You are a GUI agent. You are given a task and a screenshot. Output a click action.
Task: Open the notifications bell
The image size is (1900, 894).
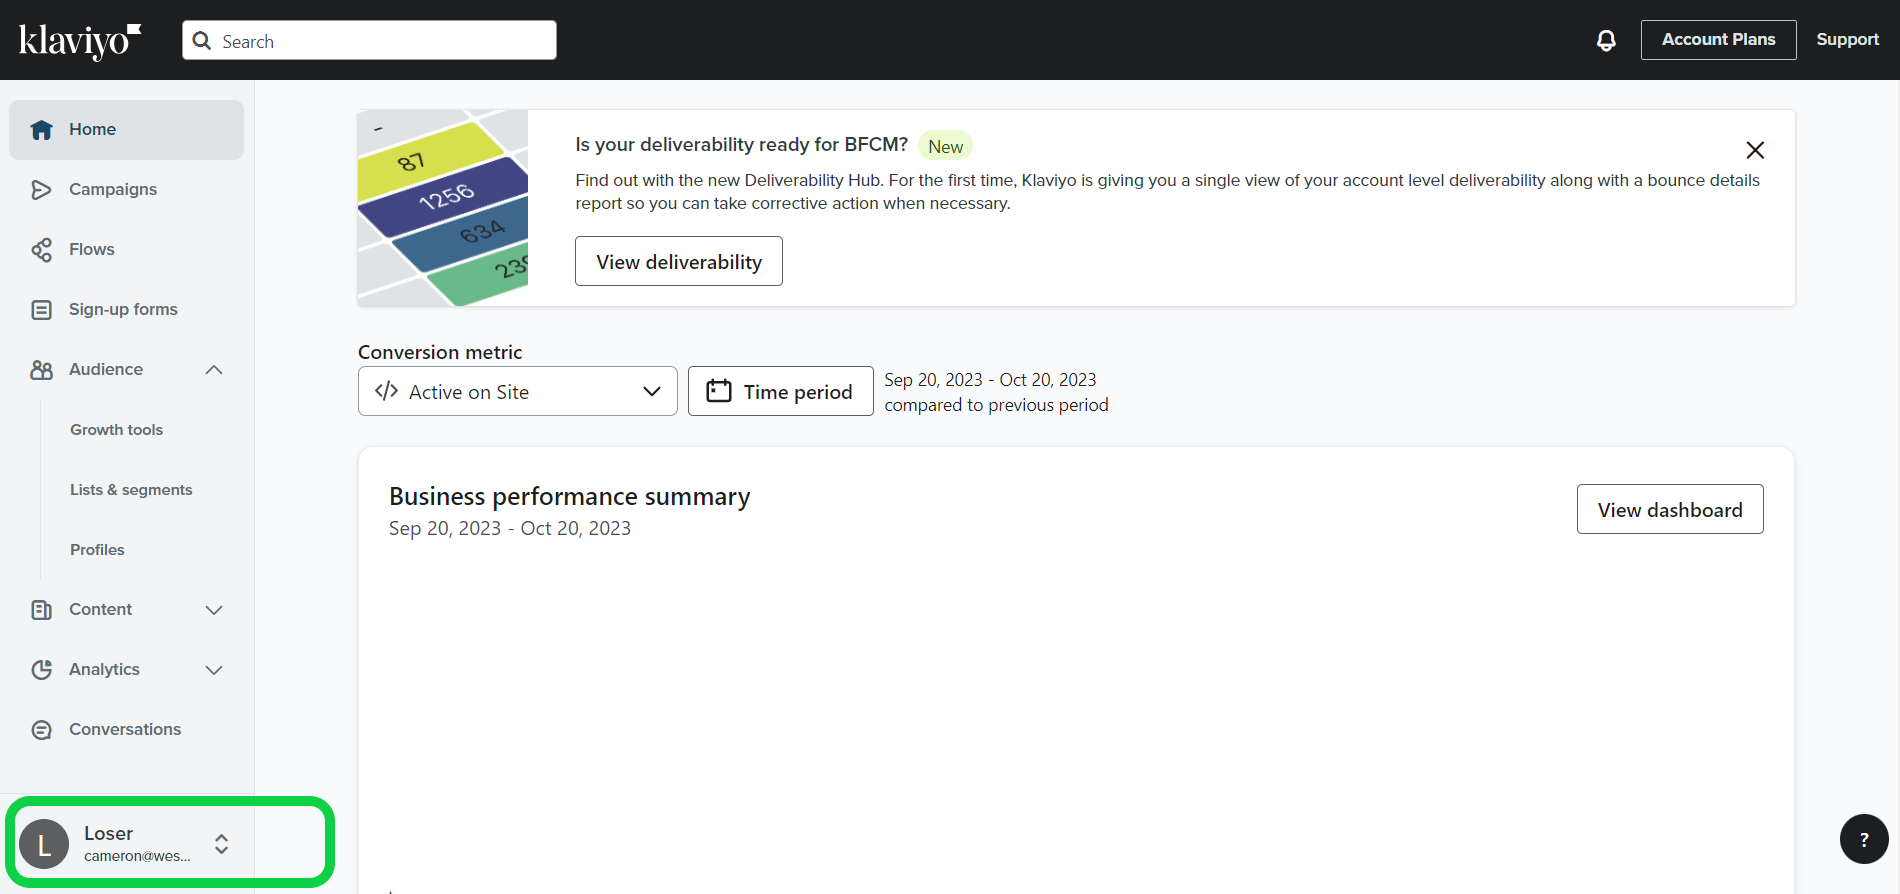click(x=1606, y=40)
